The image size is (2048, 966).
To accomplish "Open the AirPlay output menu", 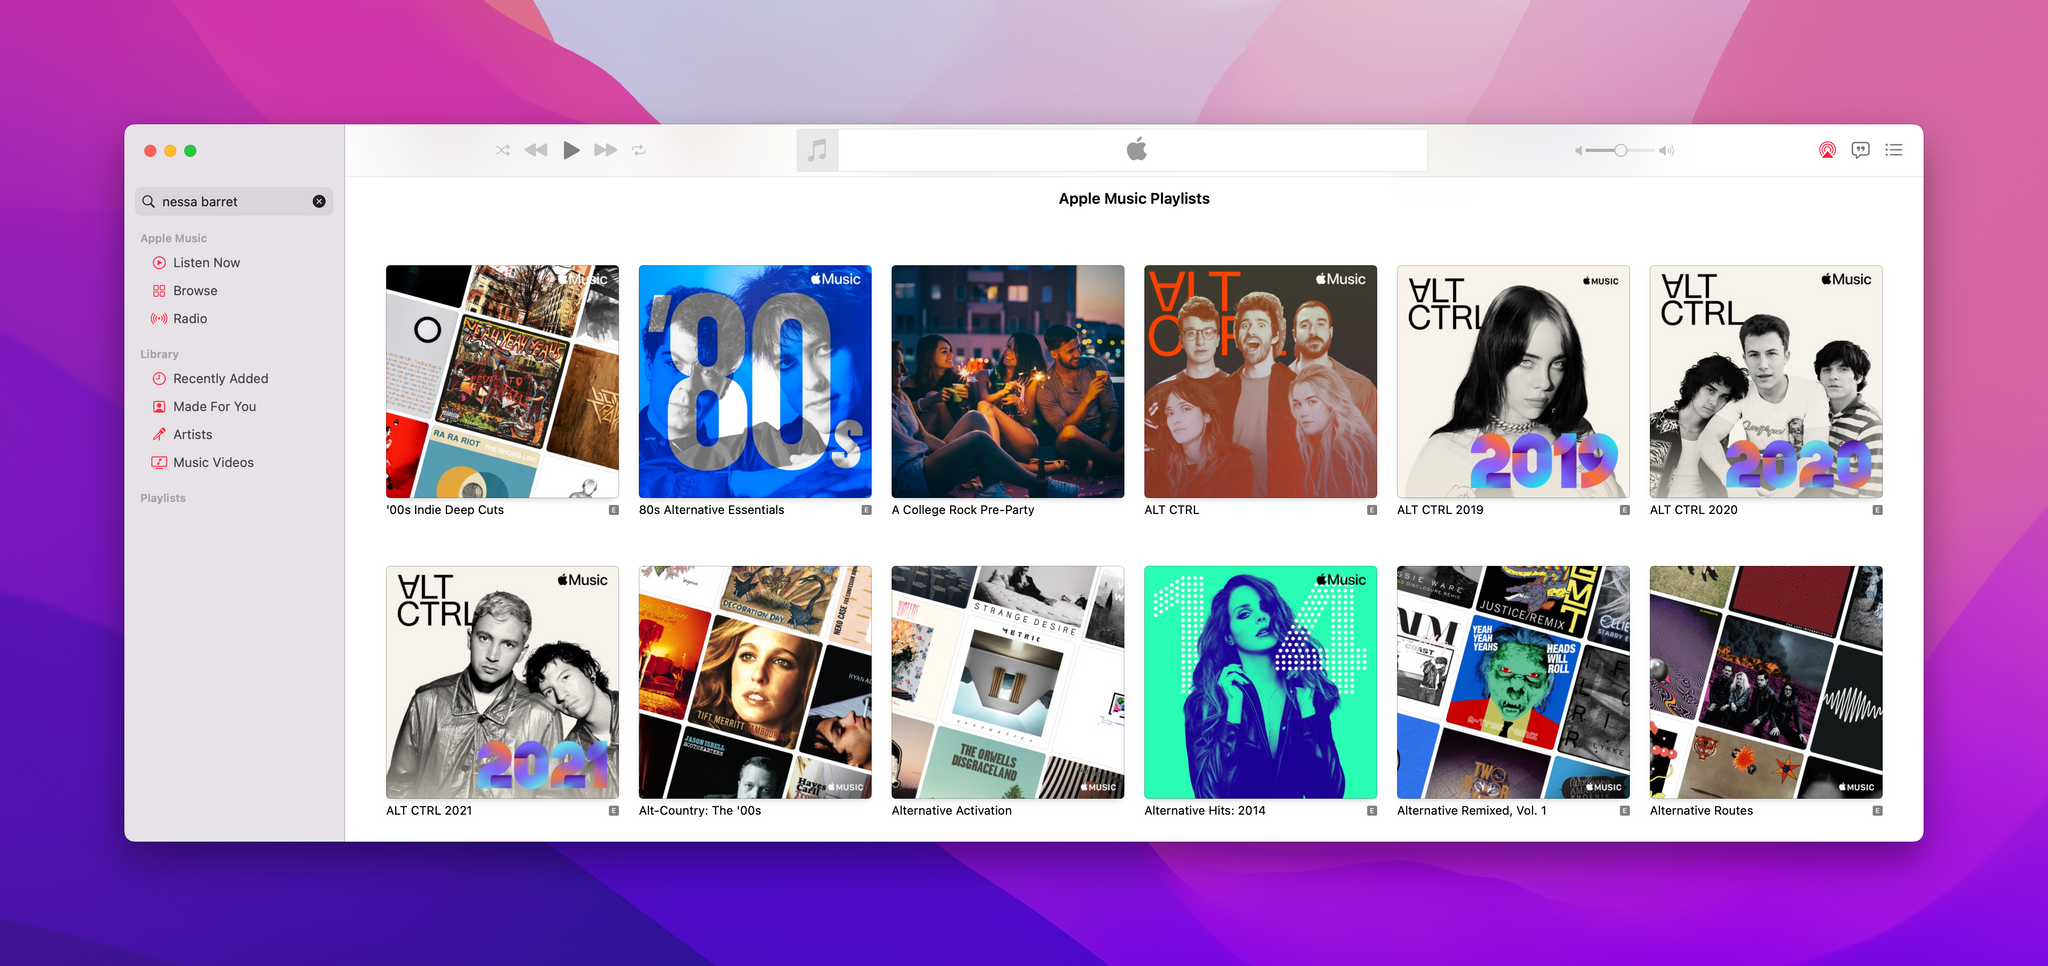I will pyautogui.click(x=1827, y=150).
